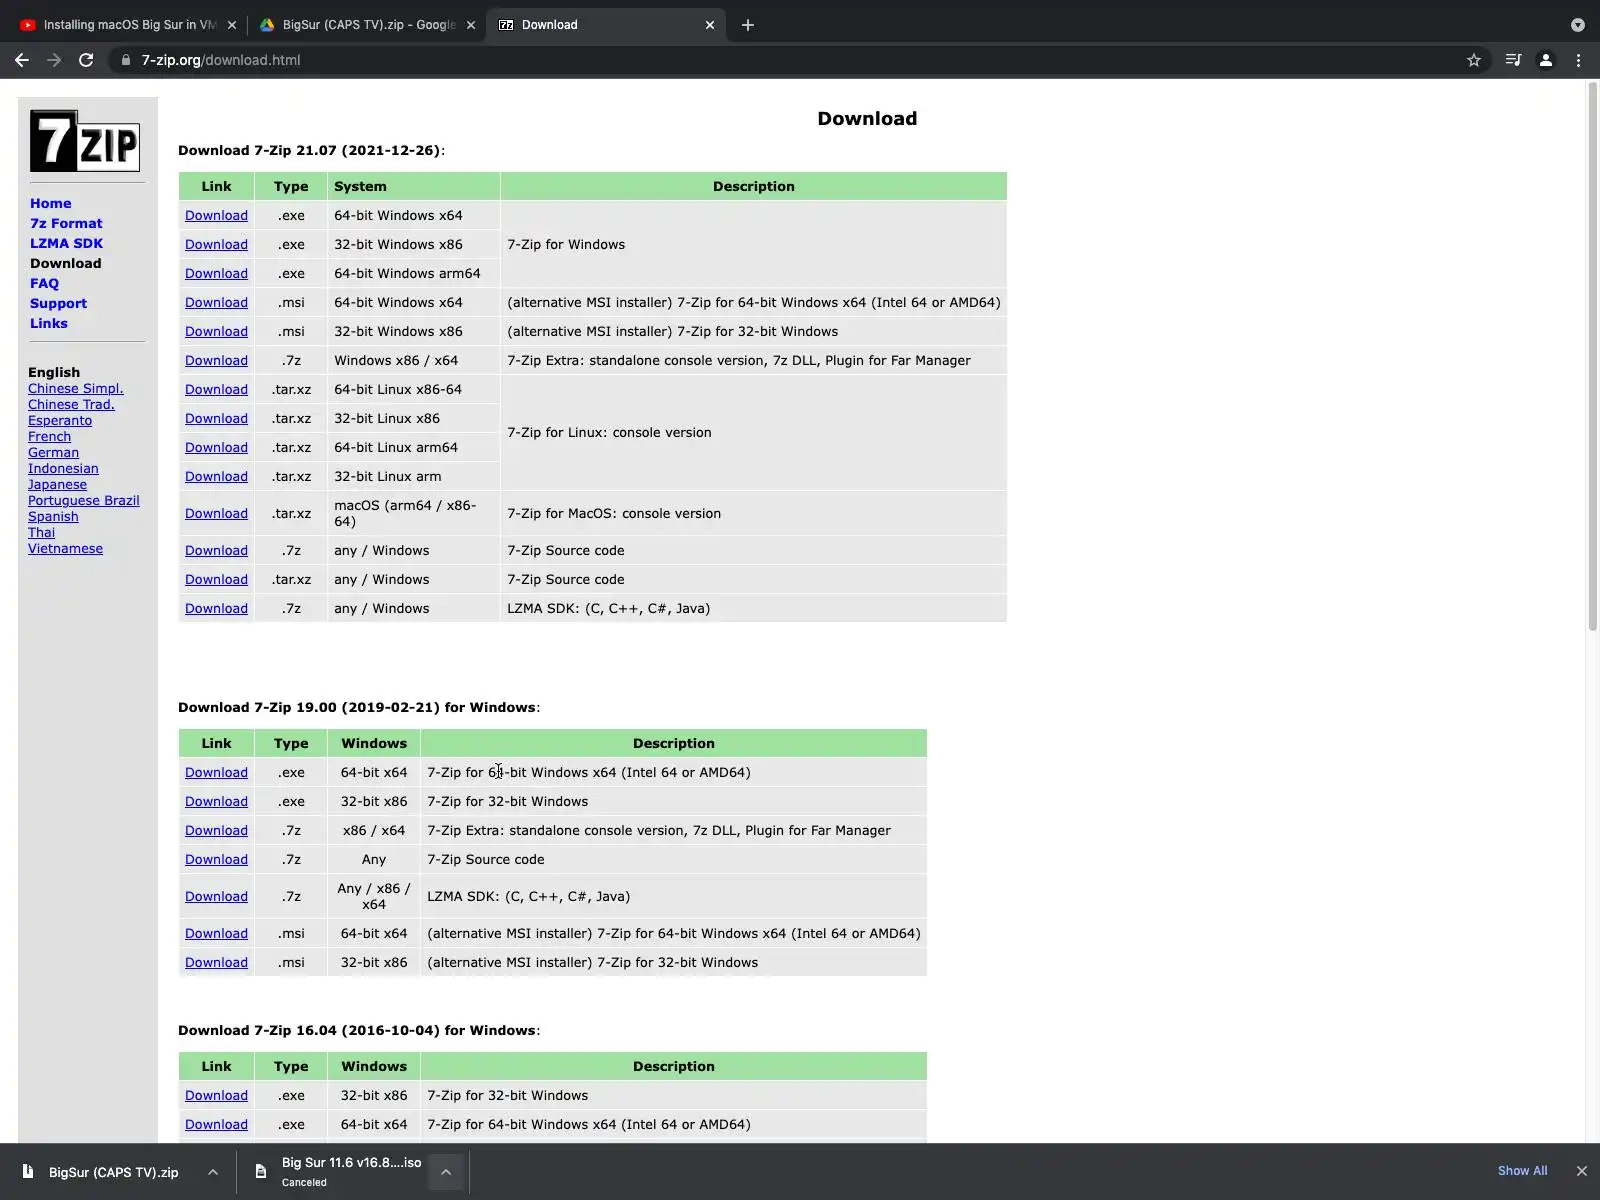Go back to the previous page
The width and height of the screenshot is (1600, 1200).
(22, 60)
